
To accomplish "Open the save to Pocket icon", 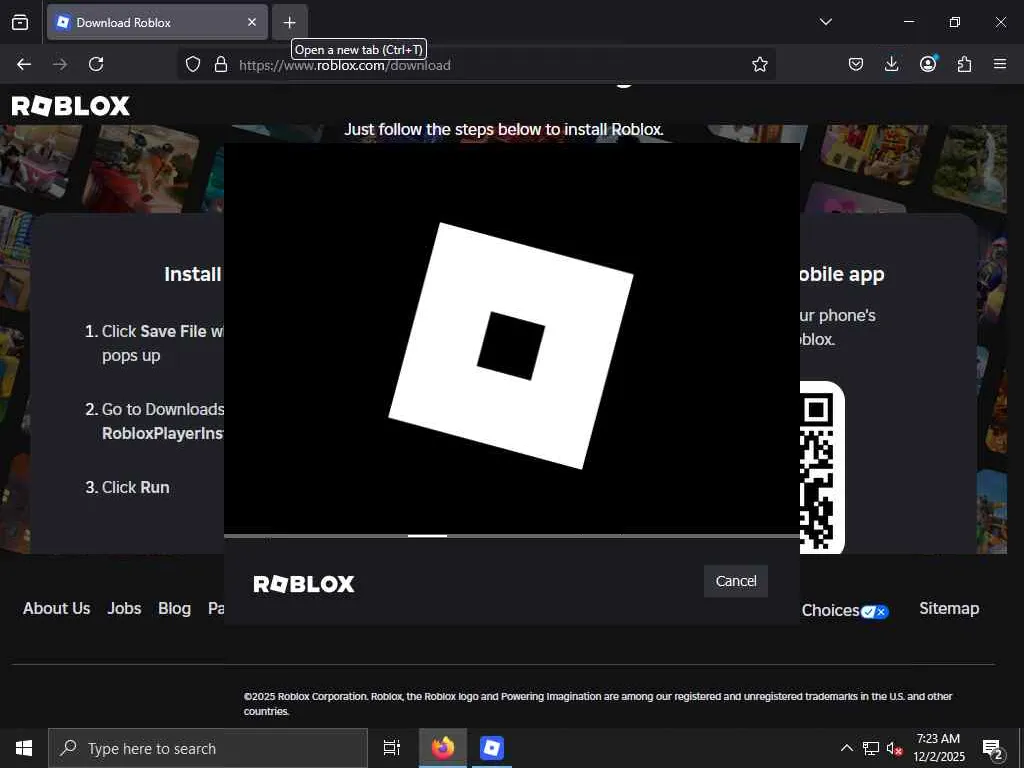I will (856, 64).
